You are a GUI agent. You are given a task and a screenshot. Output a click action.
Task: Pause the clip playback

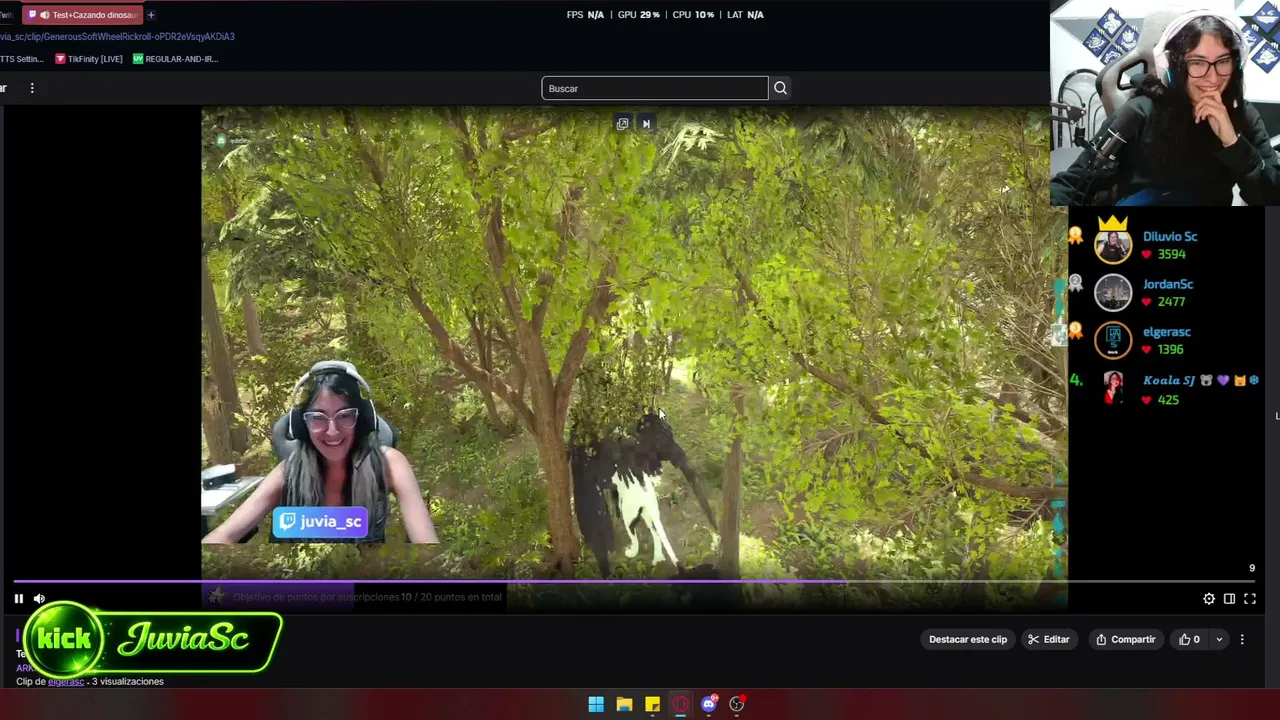18,599
